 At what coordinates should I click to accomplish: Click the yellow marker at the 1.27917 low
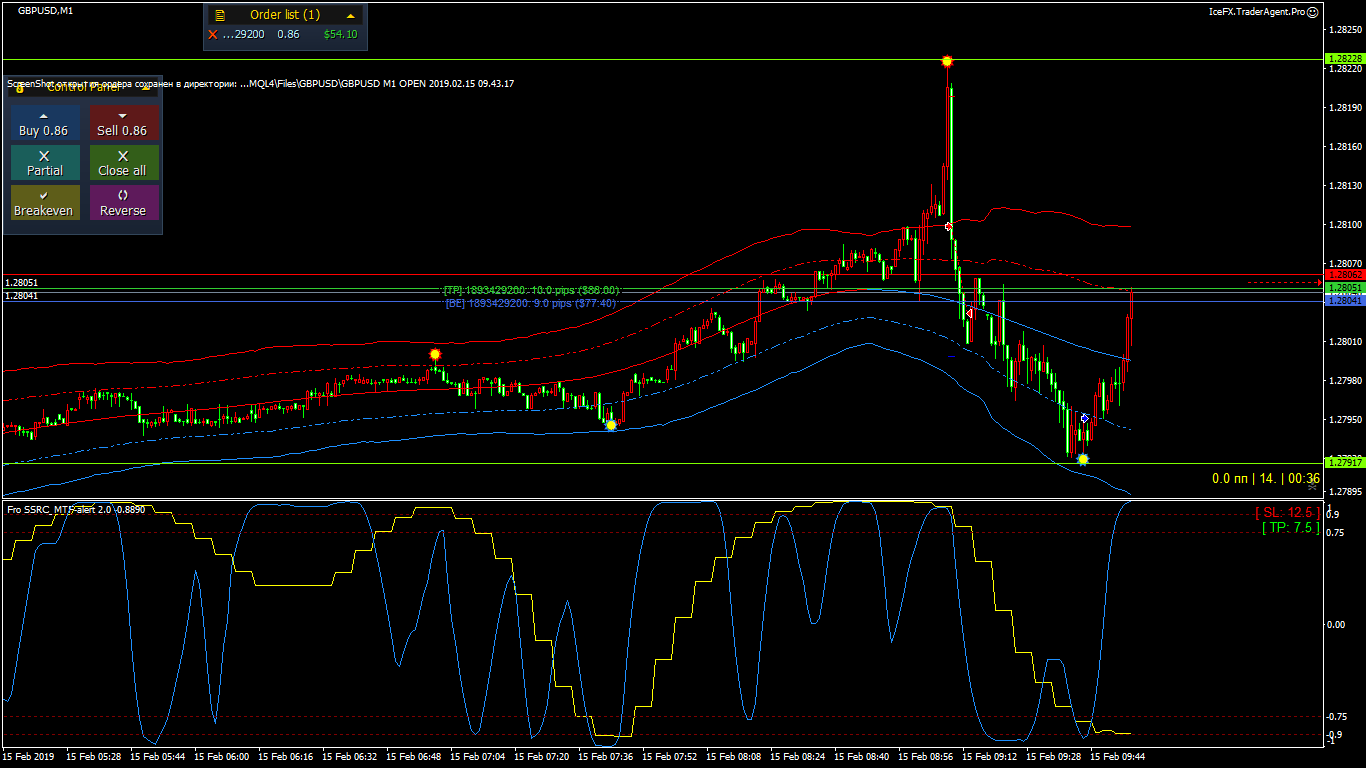tap(1082, 459)
